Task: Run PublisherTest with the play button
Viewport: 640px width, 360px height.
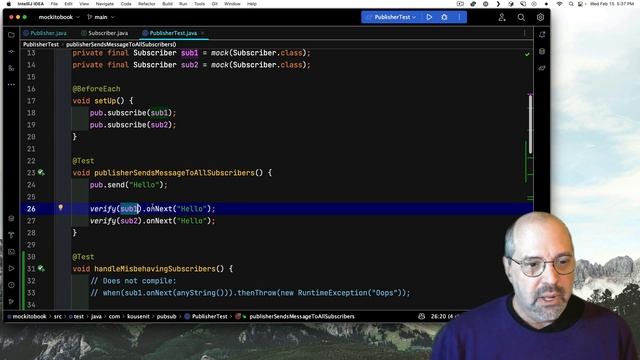Action: 429,17
